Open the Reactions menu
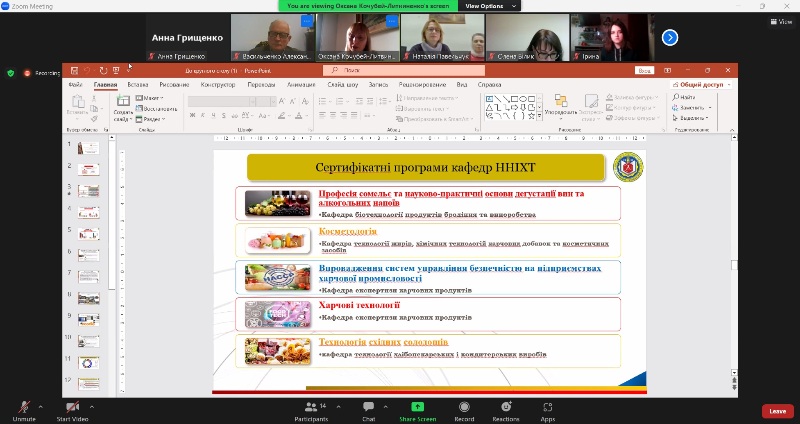This screenshot has width=800, height=424. [506, 406]
